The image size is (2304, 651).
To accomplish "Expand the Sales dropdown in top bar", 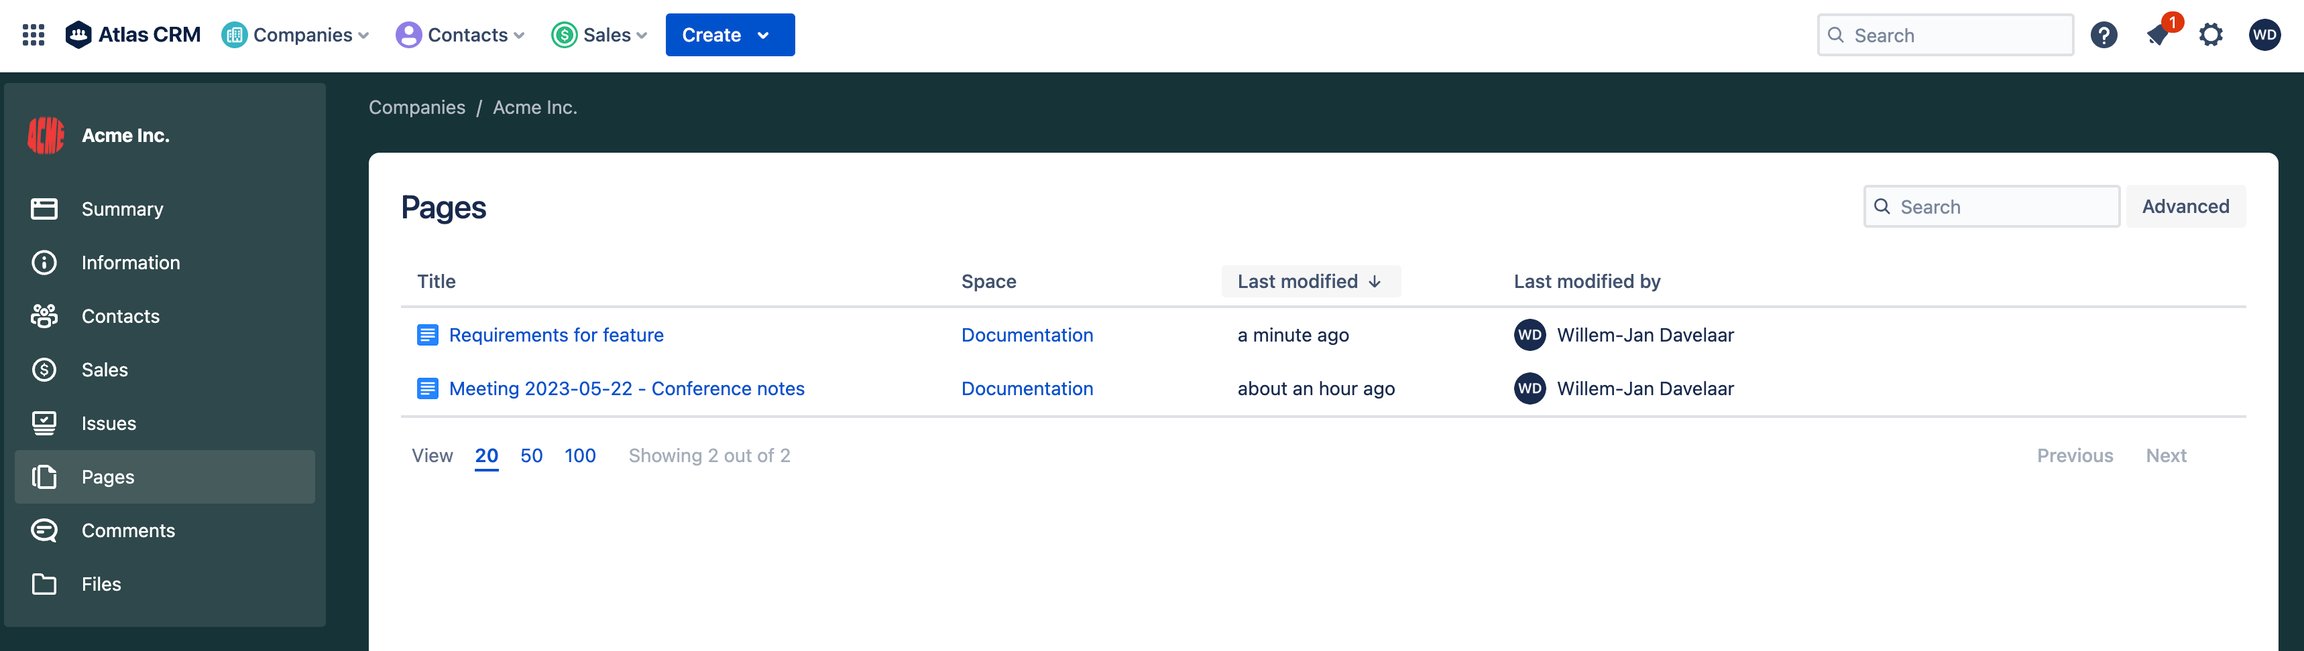I will click(600, 35).
